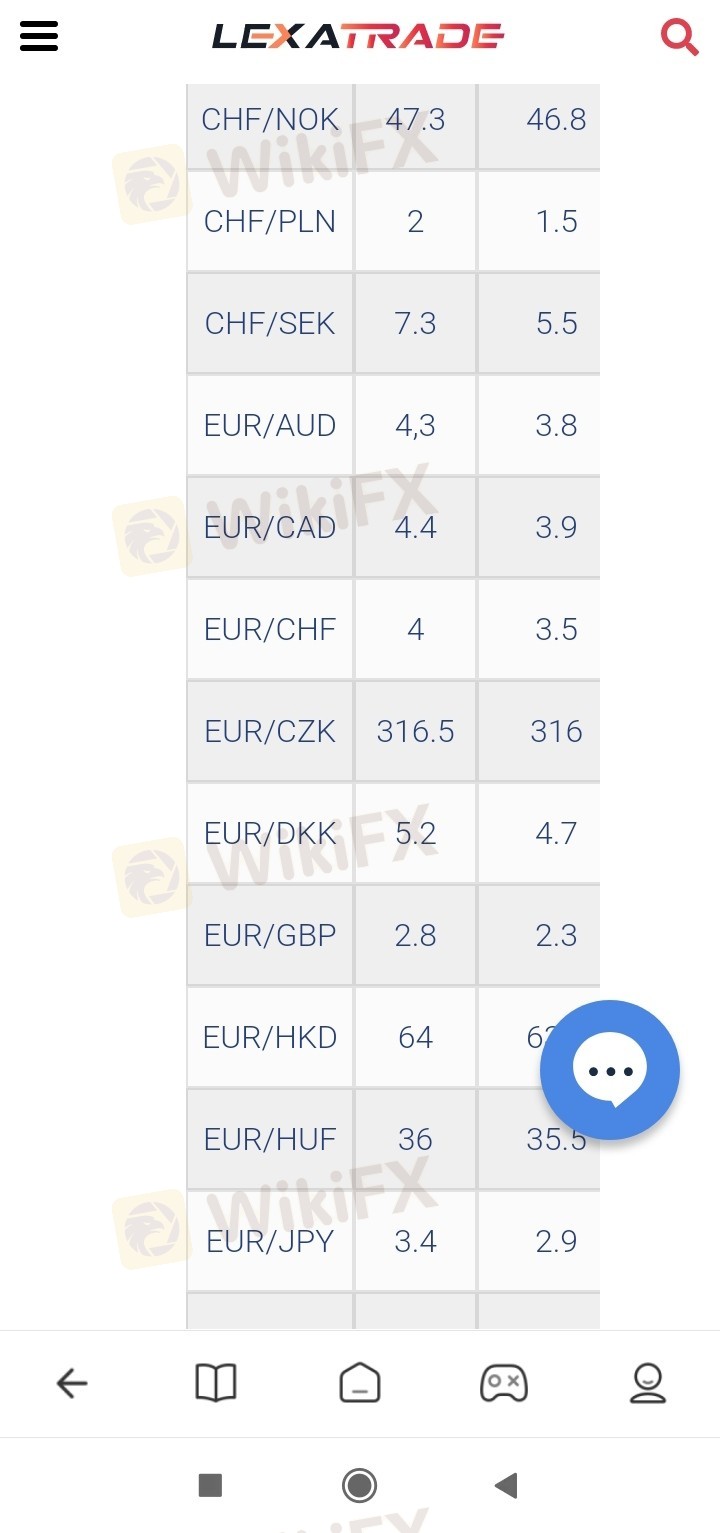Go back using the left arrow icon
720x1533 pixels.
[72, 1384]
